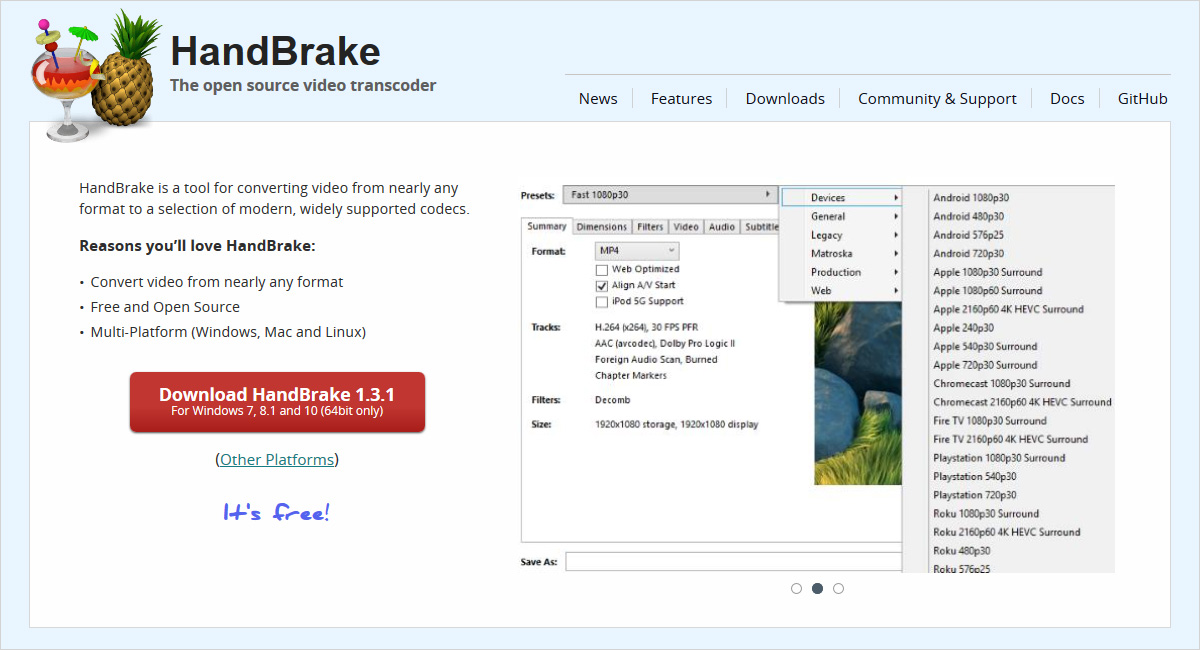
Task: Go to Downloads in navigation
Action: (785, 99)
